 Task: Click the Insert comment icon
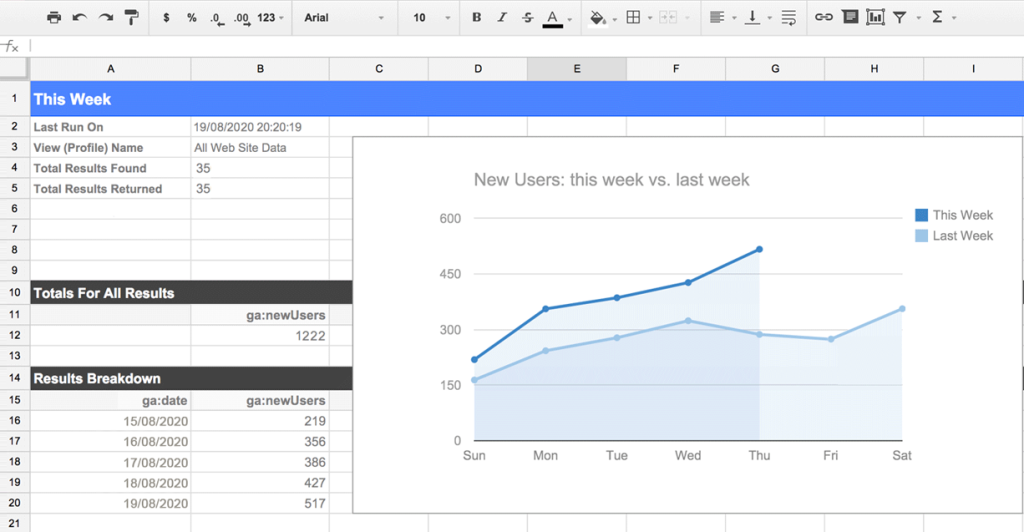click(x=849, y=18)
